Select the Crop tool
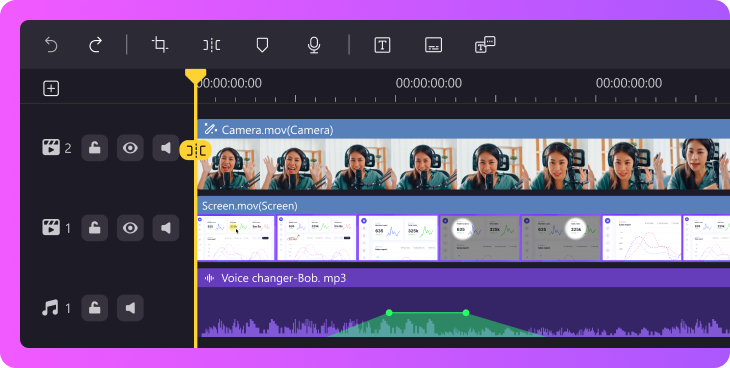 tap(160, 45)
